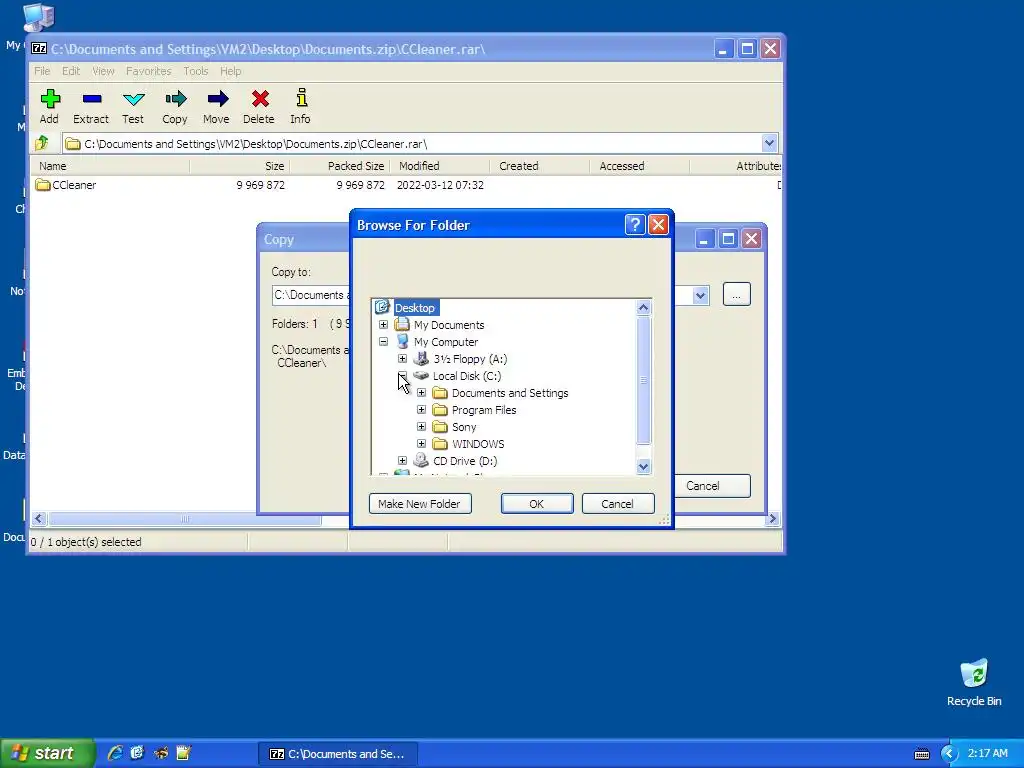Click the Copy toolbar icon
The width and height of the screenshot is (1024, 768).
(x=175, y=99)
